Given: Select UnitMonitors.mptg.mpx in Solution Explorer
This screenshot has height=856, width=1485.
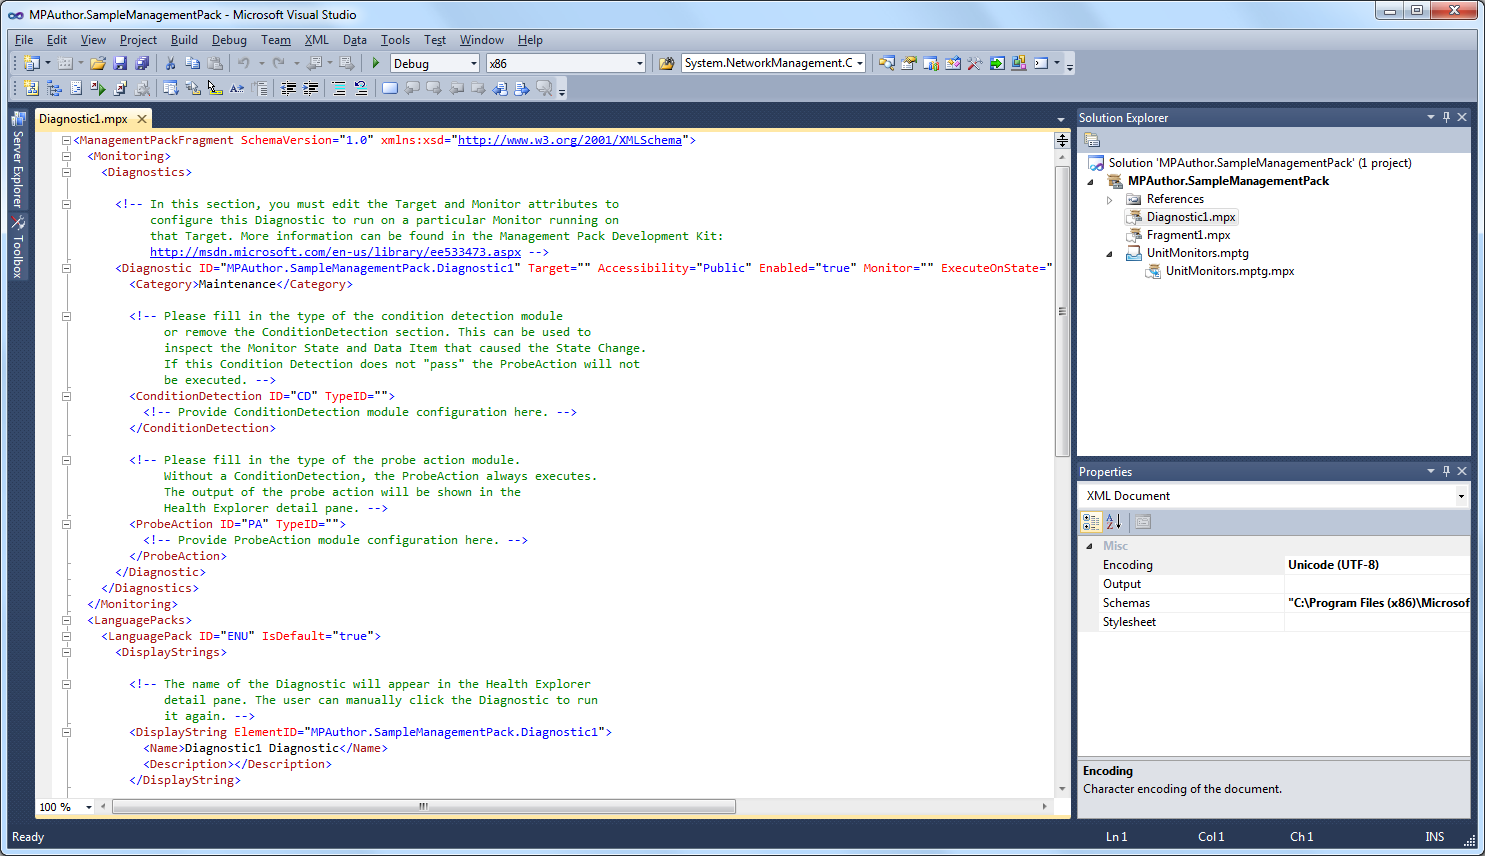Looking at the screenshot, I should 1230,271.
